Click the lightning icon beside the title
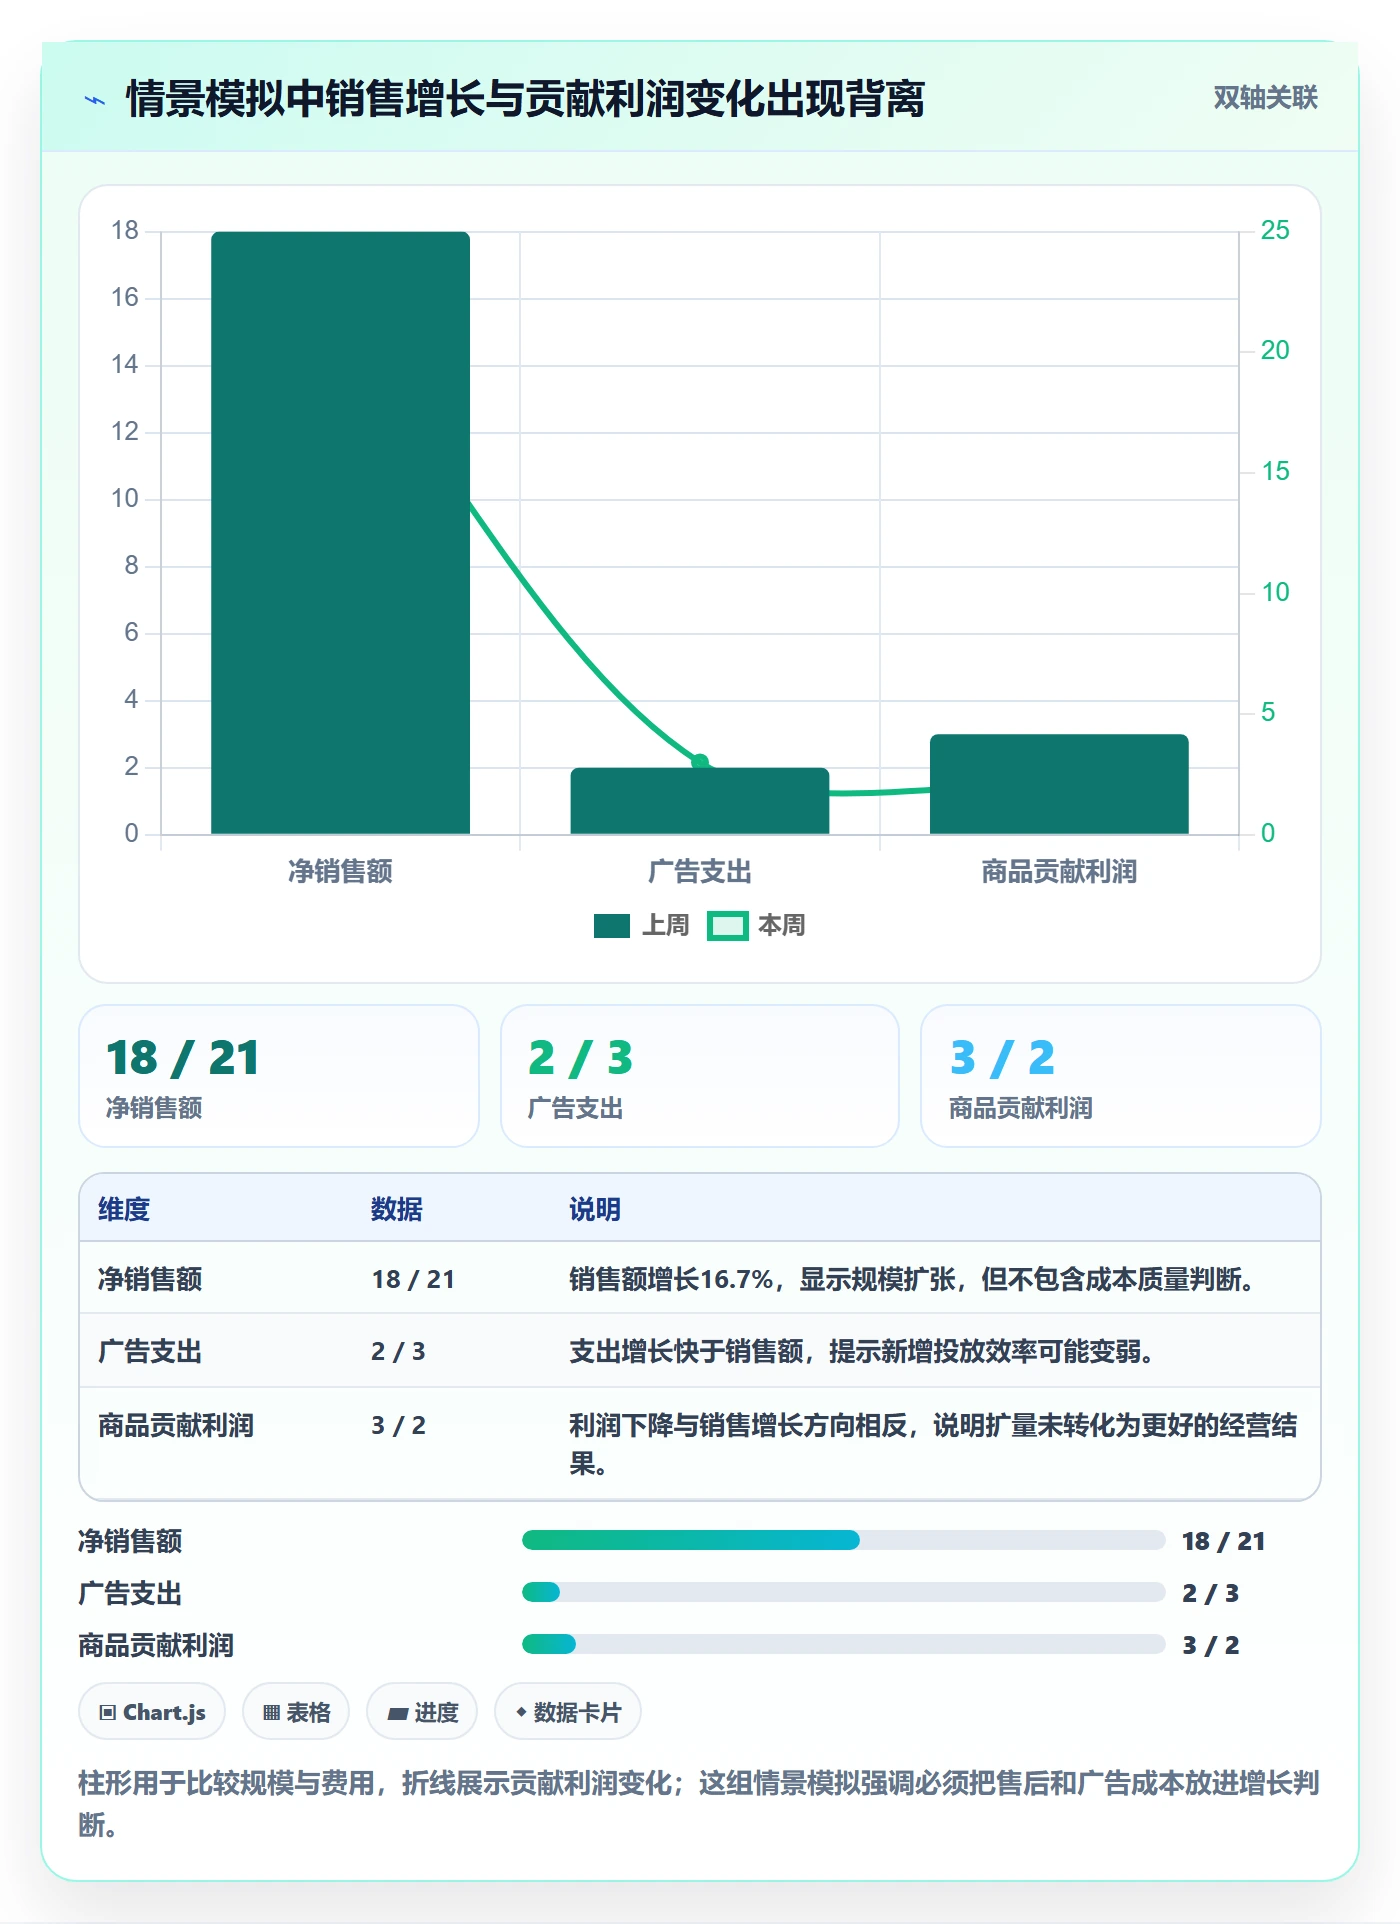The image size is (1400, 1924). [95, 100]
